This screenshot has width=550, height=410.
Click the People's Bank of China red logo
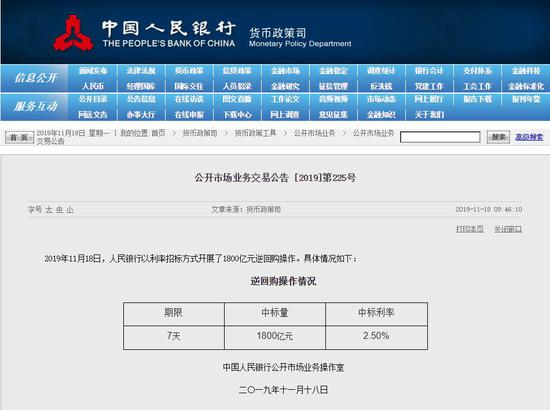click(x=73, y=33)
